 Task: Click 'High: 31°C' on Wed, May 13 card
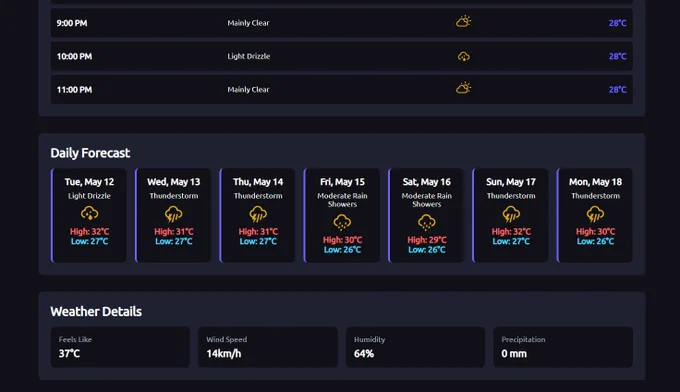point(173,232)
